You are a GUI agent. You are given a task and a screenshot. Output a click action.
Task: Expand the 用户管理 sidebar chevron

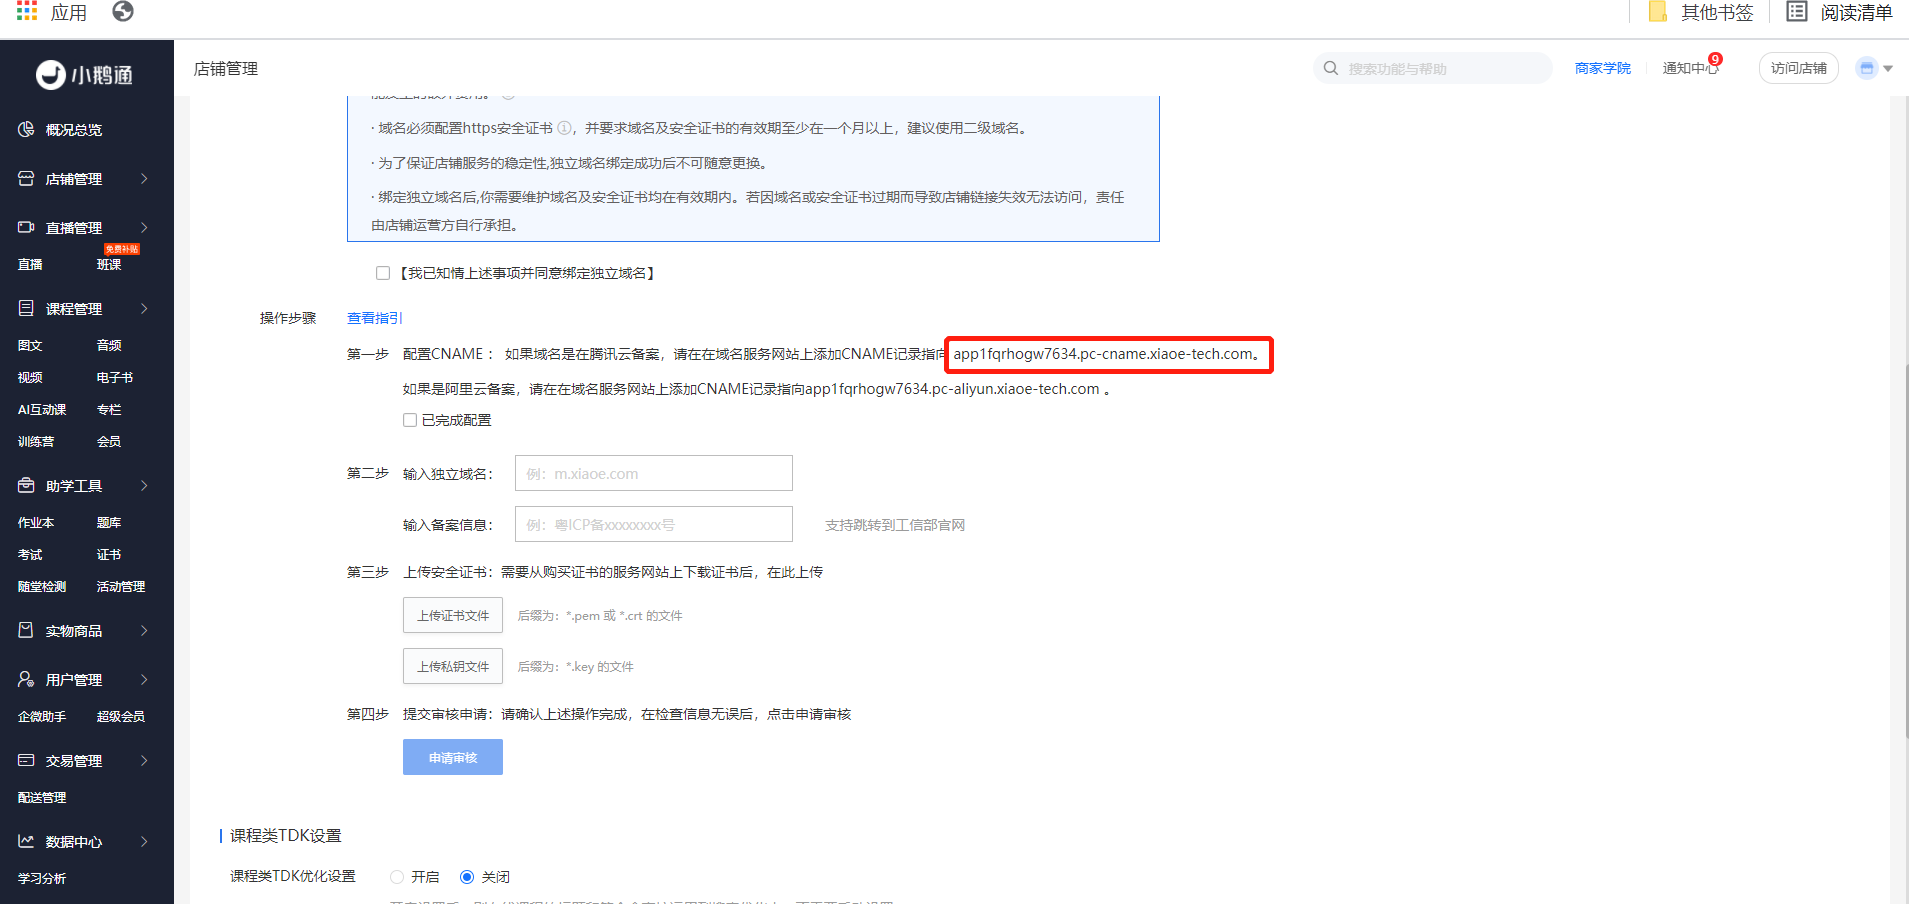pos(144,679)
